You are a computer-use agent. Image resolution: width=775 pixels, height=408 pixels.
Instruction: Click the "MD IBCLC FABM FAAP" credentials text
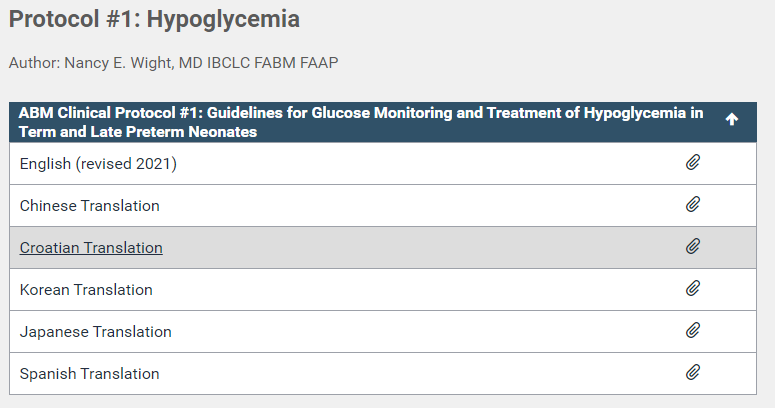258,63
